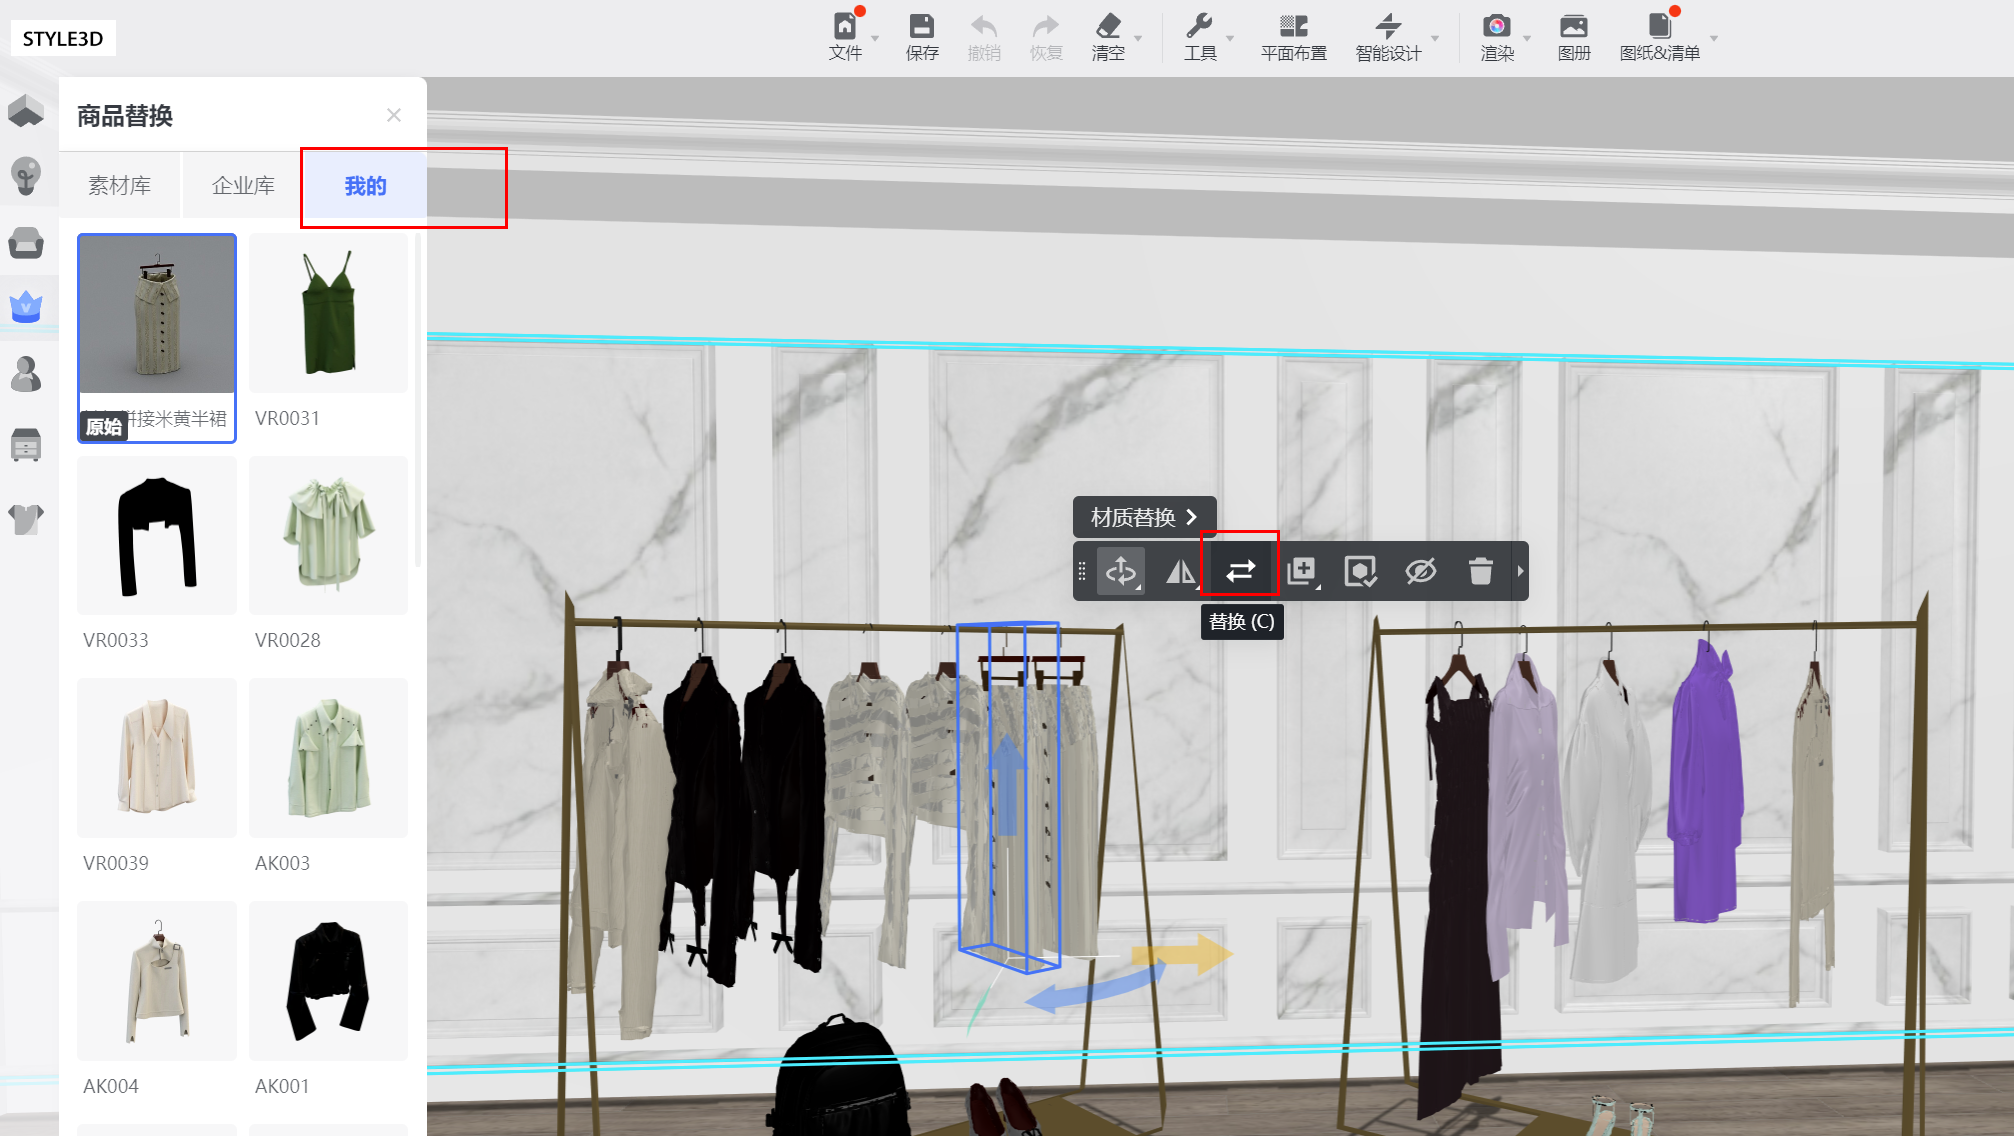Select the VR0039 cream shirt thumbnail
Image resolution: width=2014 pixels, height=1136 pixels.
point(157,758)
